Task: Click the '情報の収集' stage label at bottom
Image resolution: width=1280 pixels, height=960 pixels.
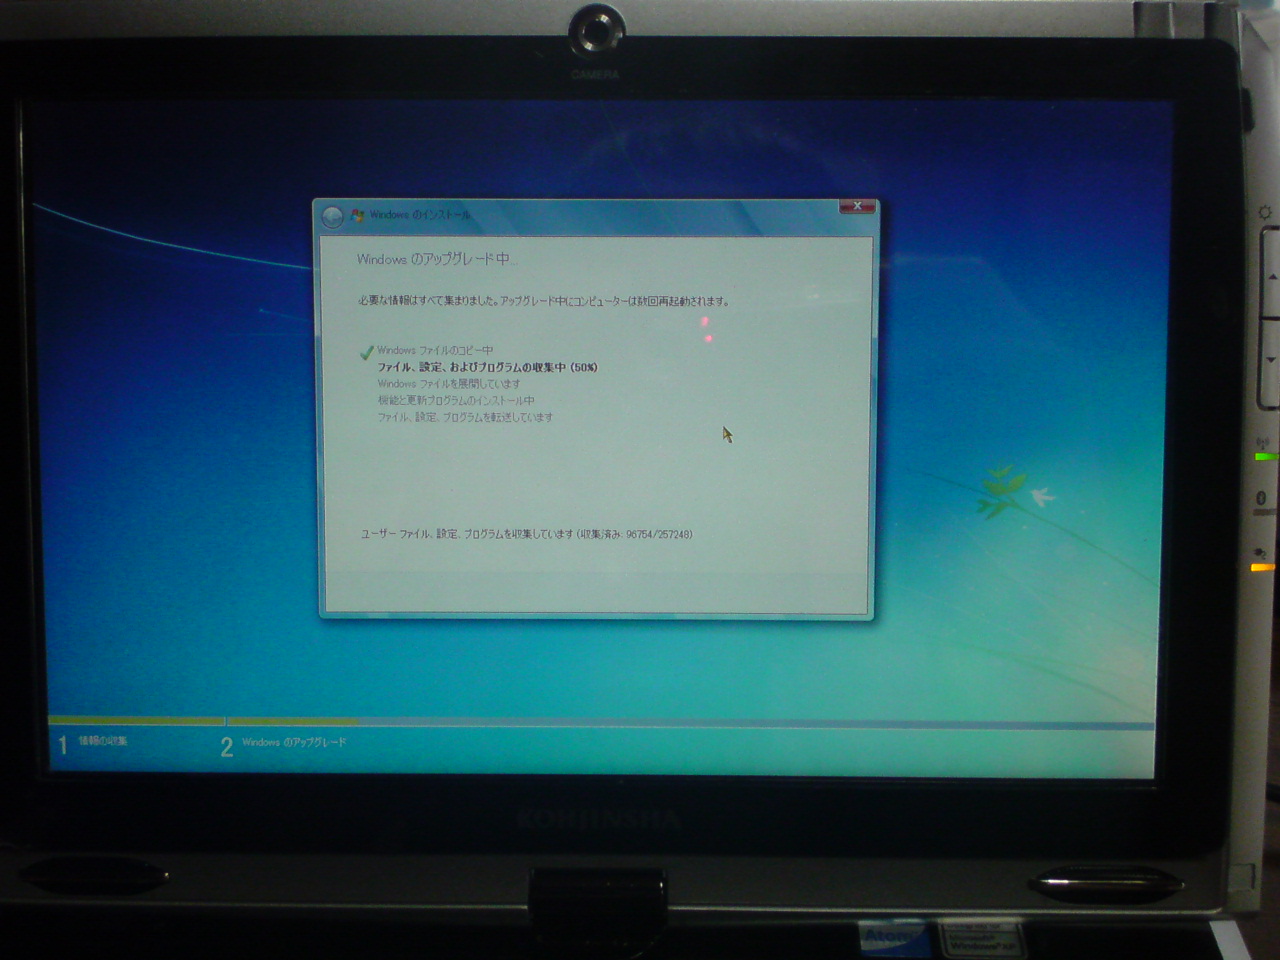Action: pyautogui.click(x=103, y=741)
